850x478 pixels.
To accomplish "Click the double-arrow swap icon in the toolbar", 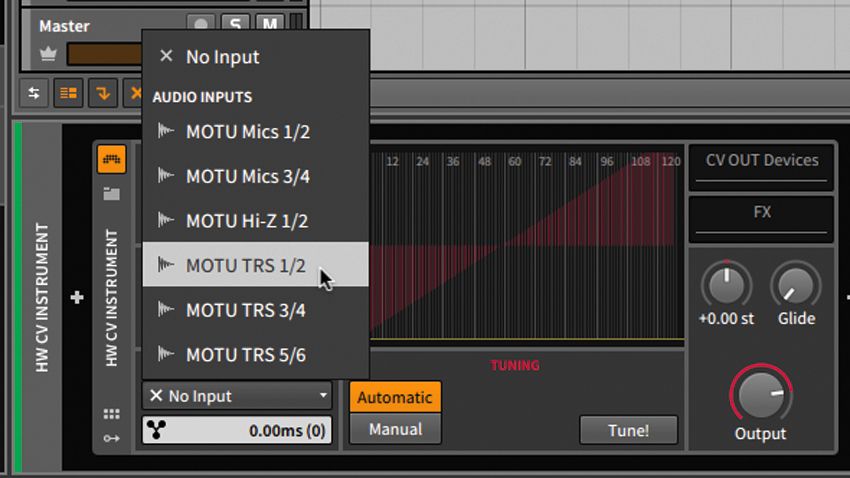I will (x=34, y=93).
